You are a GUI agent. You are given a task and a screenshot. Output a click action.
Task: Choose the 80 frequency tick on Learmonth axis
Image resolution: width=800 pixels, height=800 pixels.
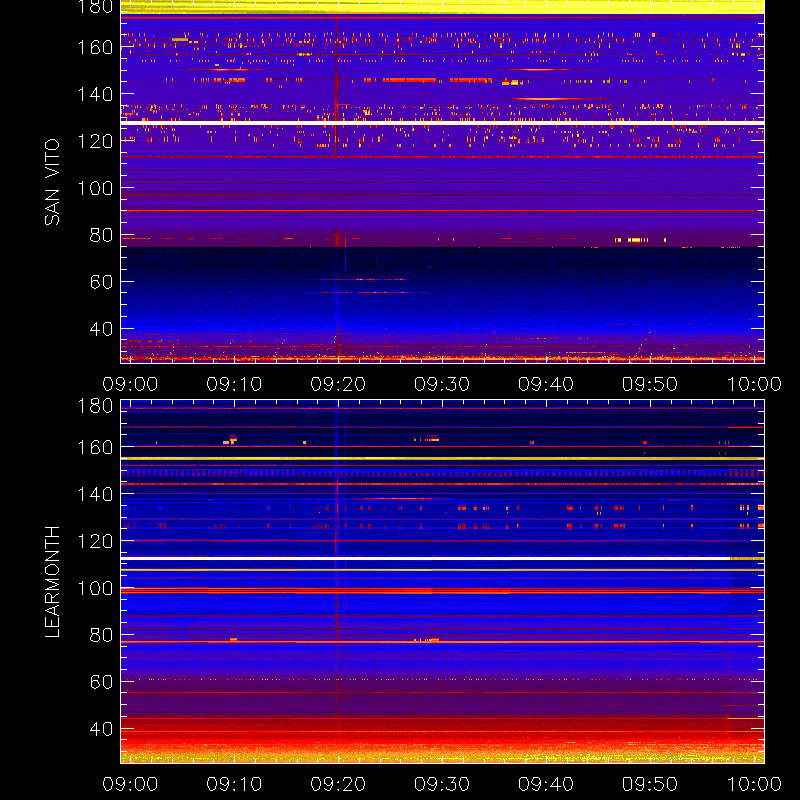[x=101, y=635]
